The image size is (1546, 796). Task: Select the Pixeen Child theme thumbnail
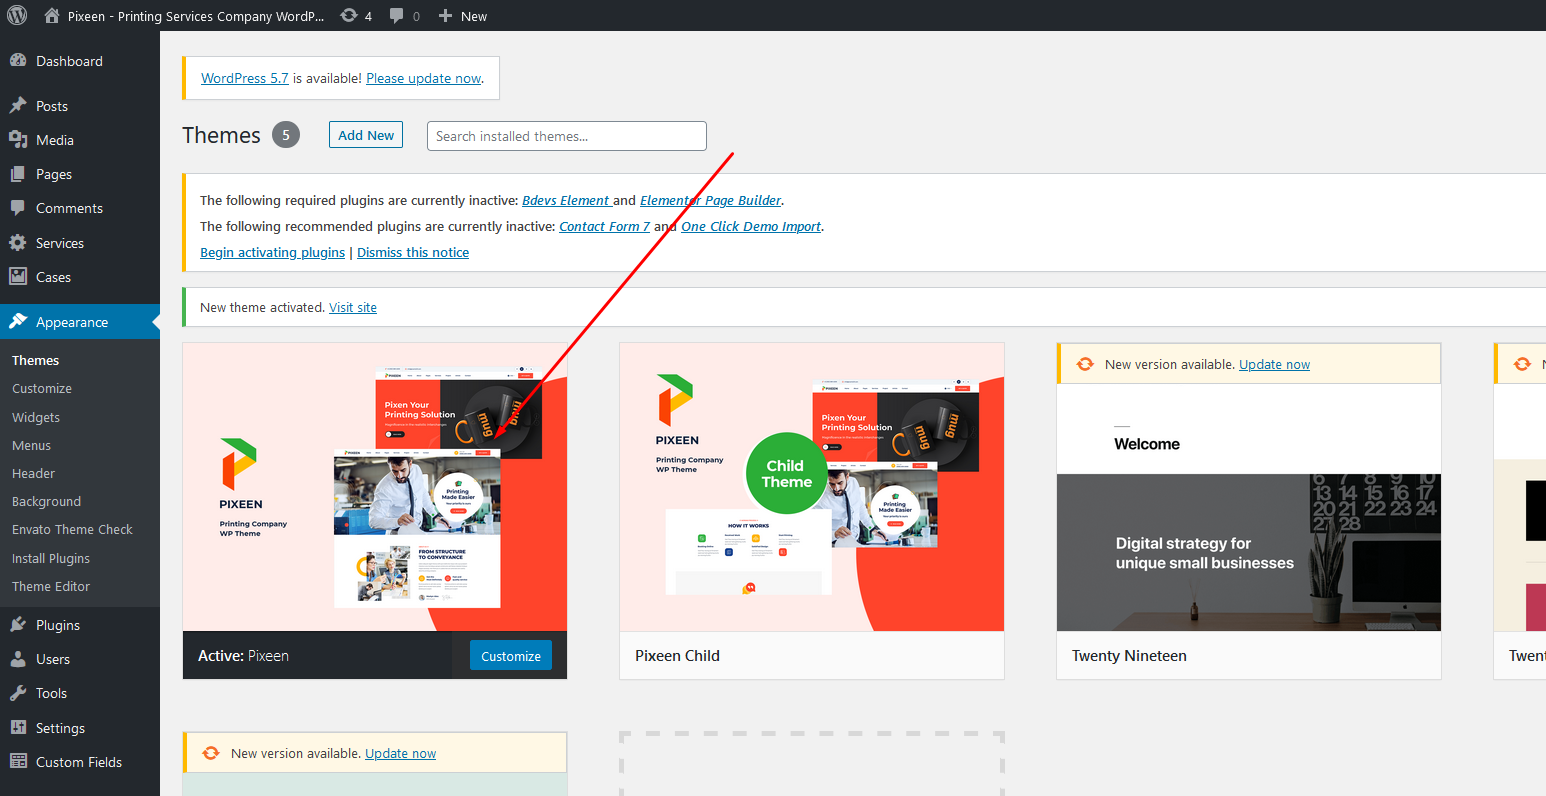[x=811, y=487]
